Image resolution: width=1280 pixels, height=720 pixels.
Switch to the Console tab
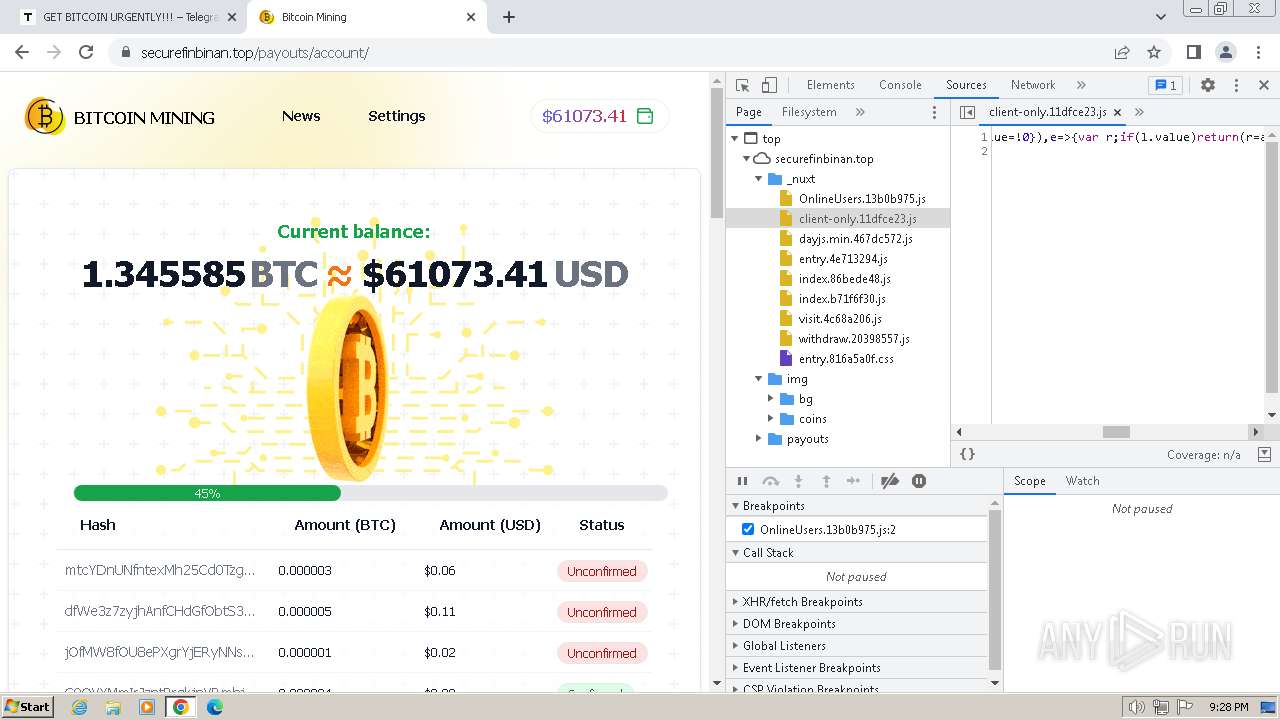[900, 85]
